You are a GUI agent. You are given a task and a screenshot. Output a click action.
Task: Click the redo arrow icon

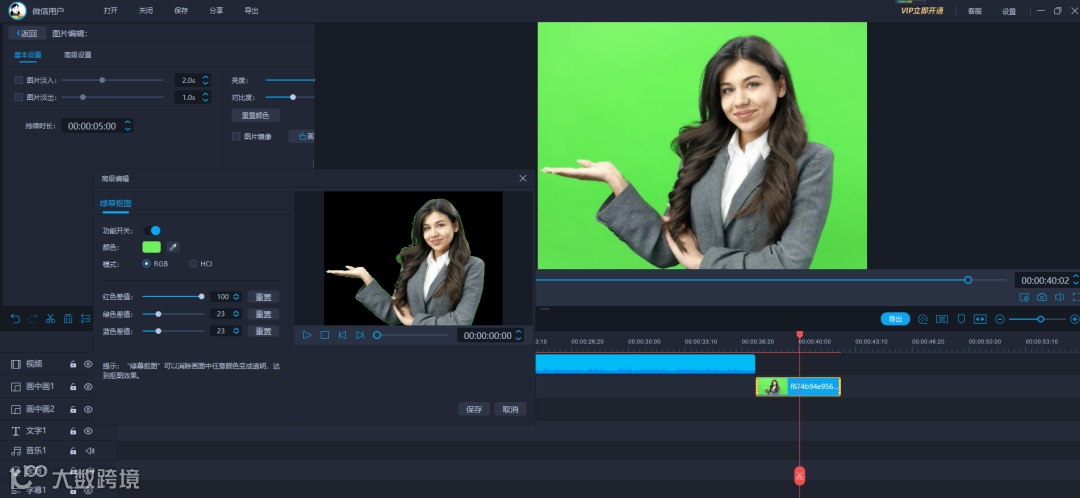coord(32,319)
